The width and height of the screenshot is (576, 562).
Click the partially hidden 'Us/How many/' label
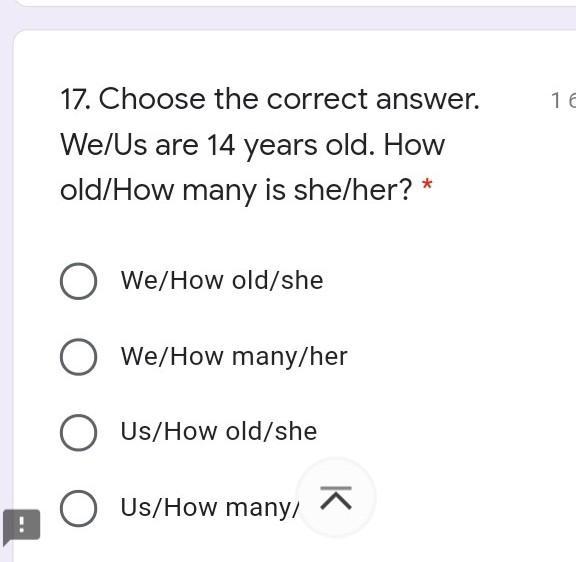click(x=210, y=508)
